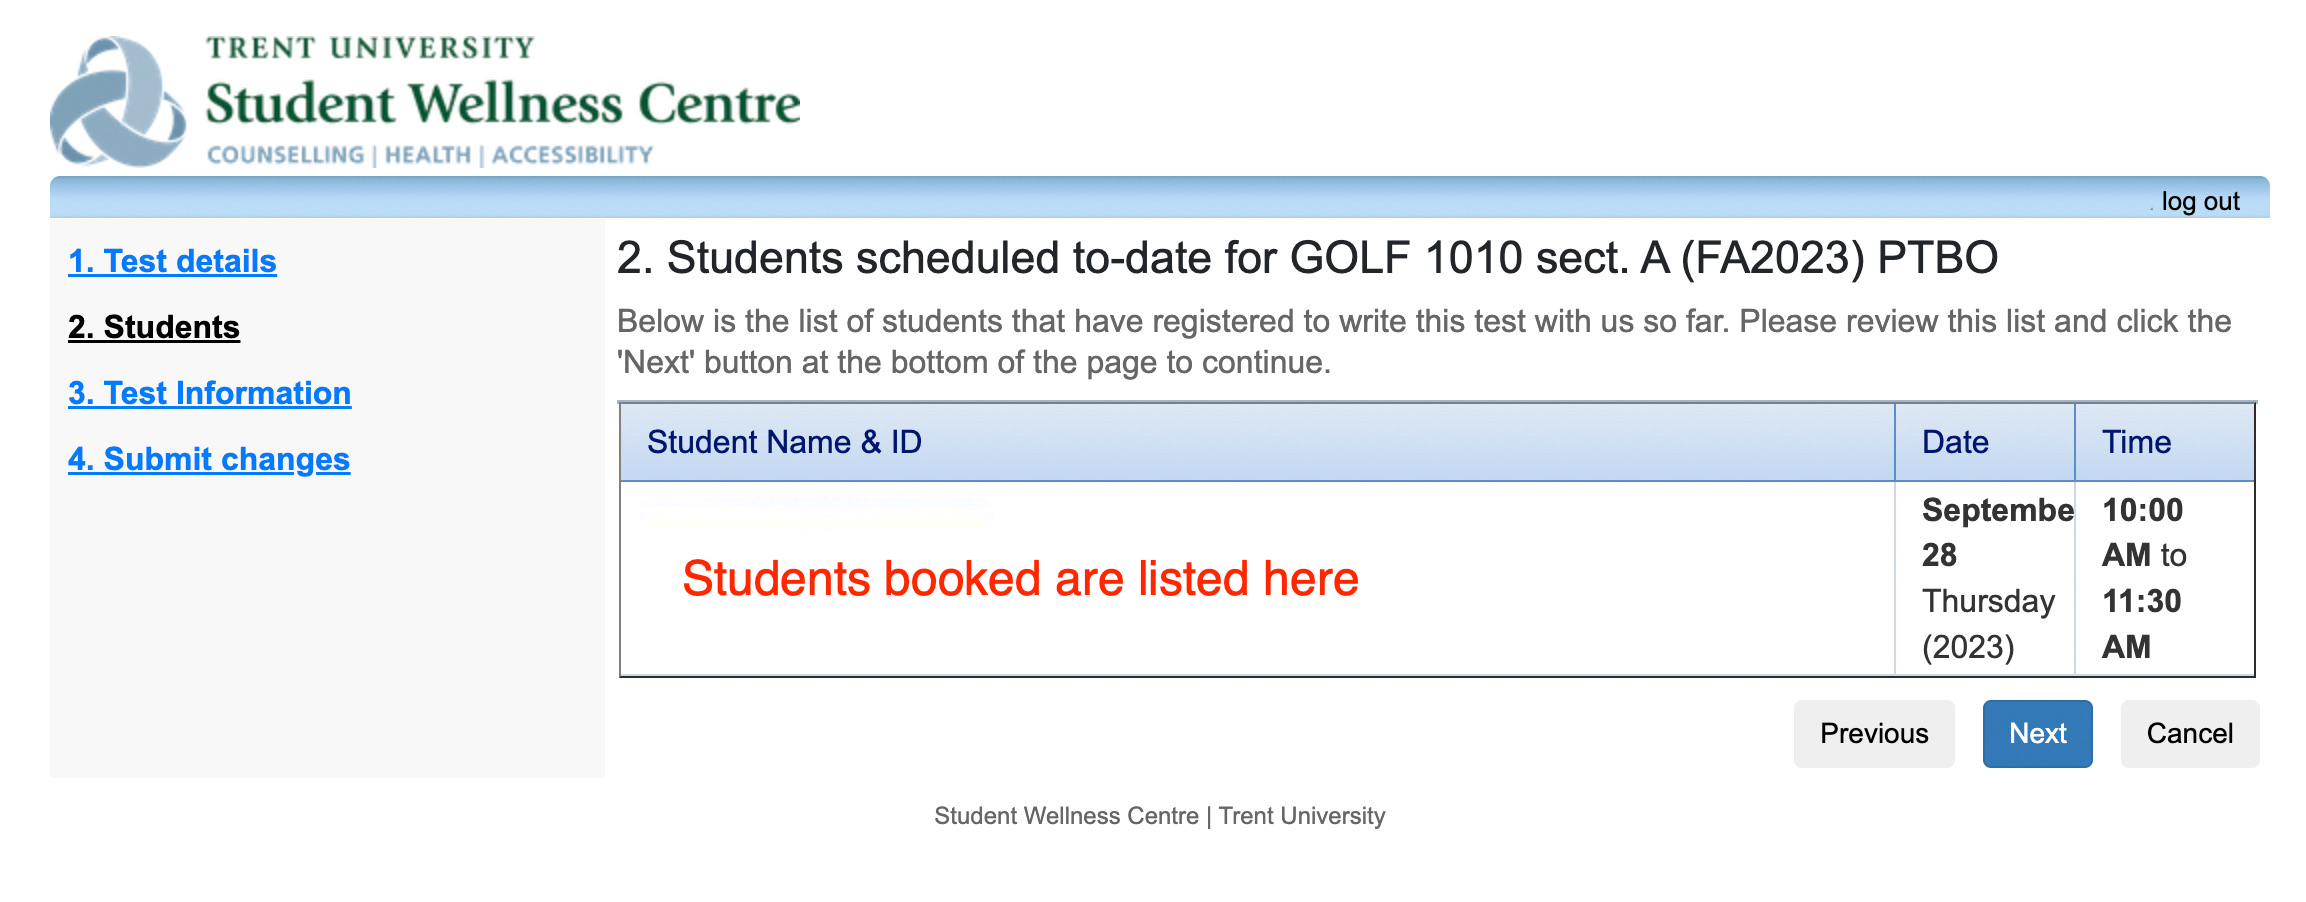
Task: Select the 10:00 AM to 11:30 AM cell
Action: (2144, 578)
